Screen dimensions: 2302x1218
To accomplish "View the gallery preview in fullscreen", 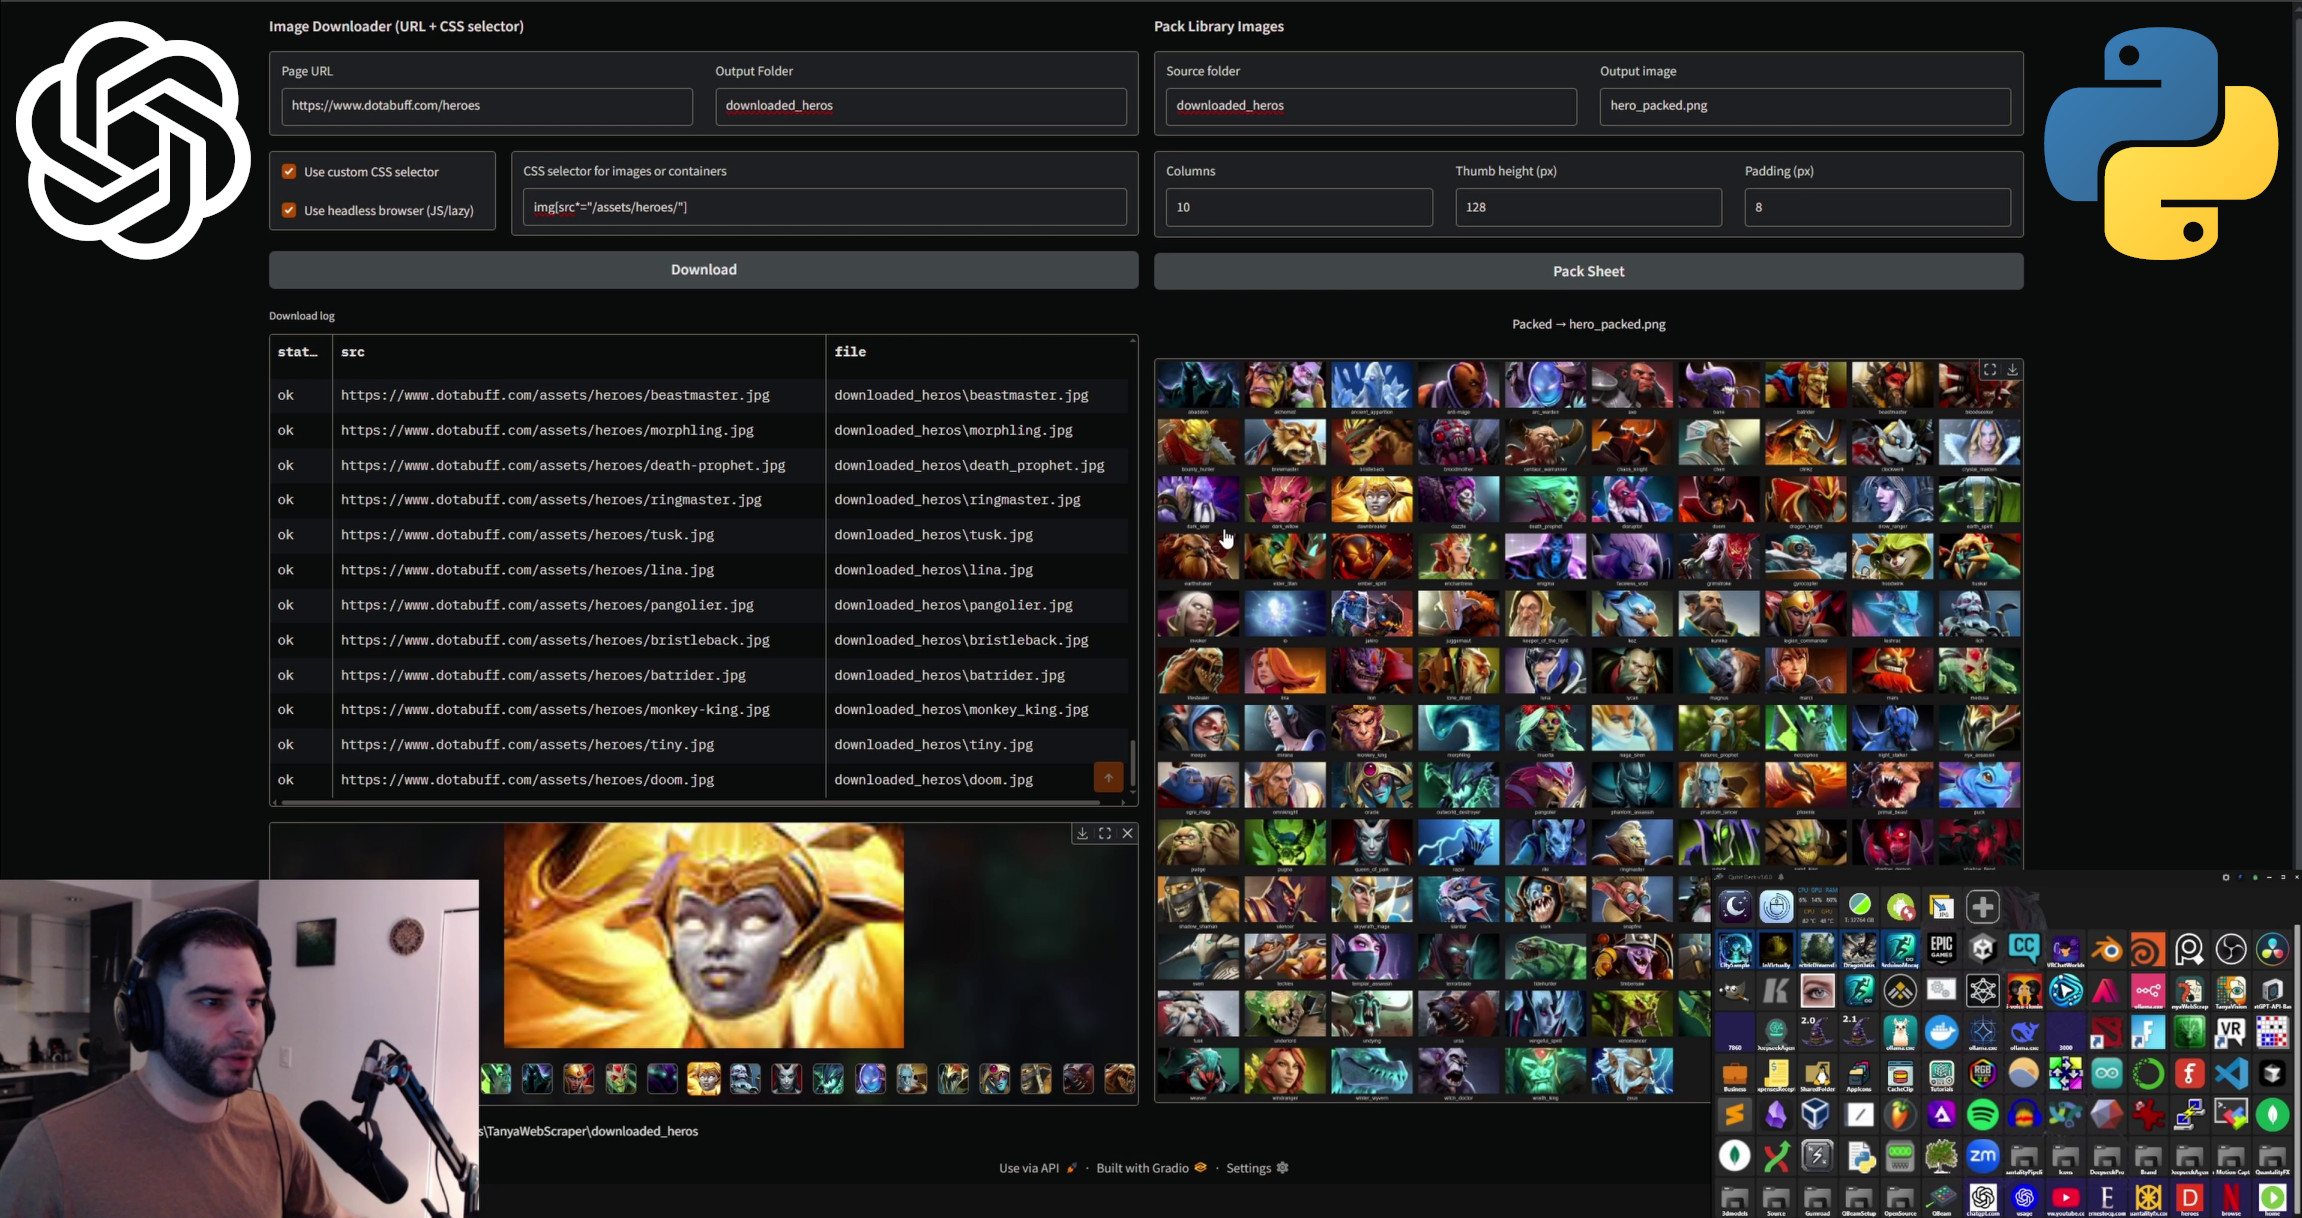I will point(1105,833).
